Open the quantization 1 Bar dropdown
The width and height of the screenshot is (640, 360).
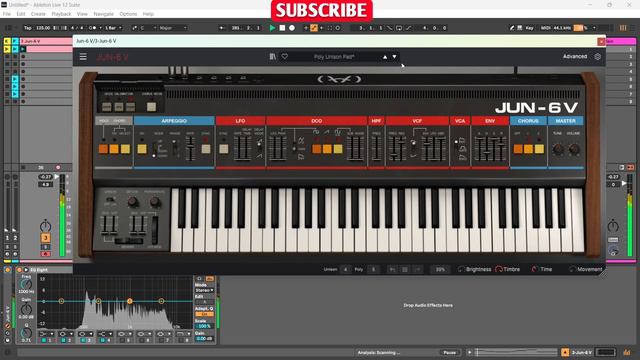(113, 28)
